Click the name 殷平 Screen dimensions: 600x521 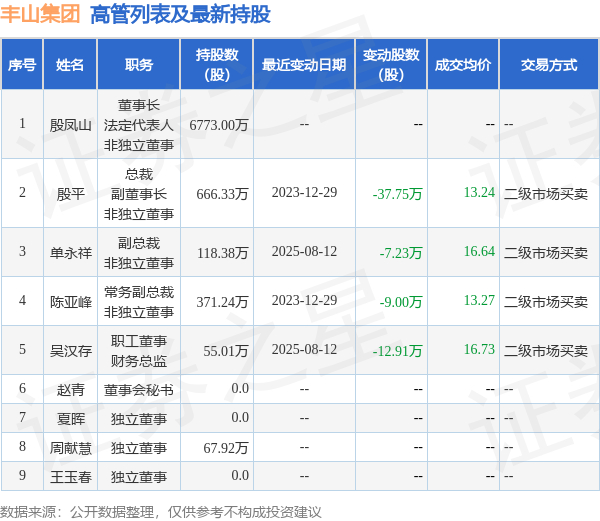click(x=70, y=194)
